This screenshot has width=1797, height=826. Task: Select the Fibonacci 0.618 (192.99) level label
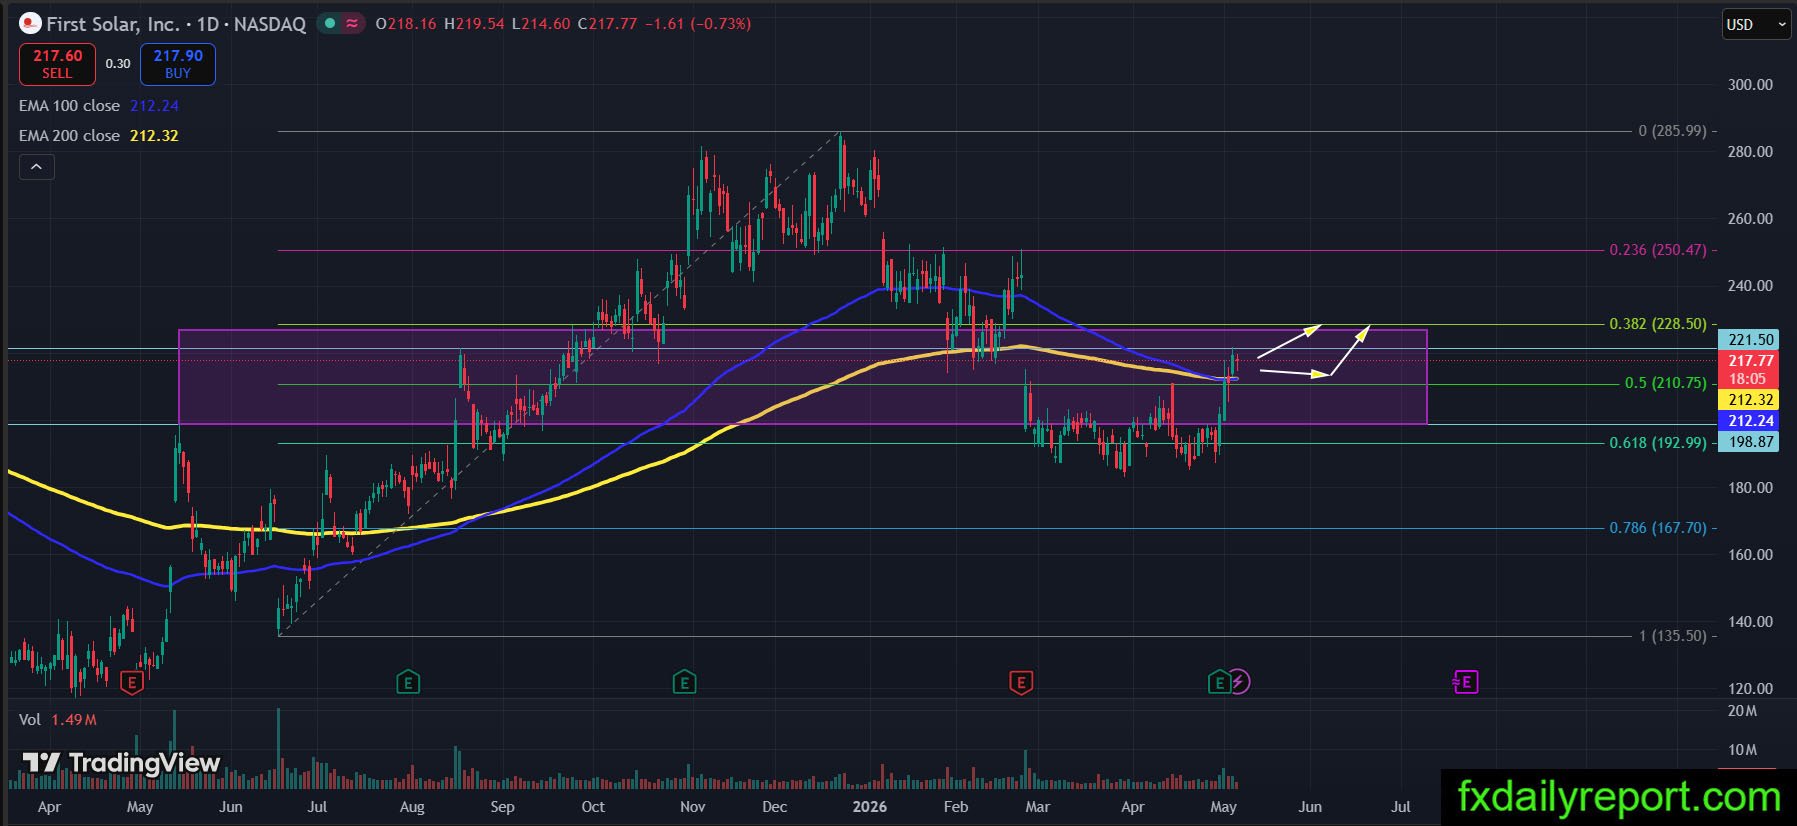[1658, 443]
